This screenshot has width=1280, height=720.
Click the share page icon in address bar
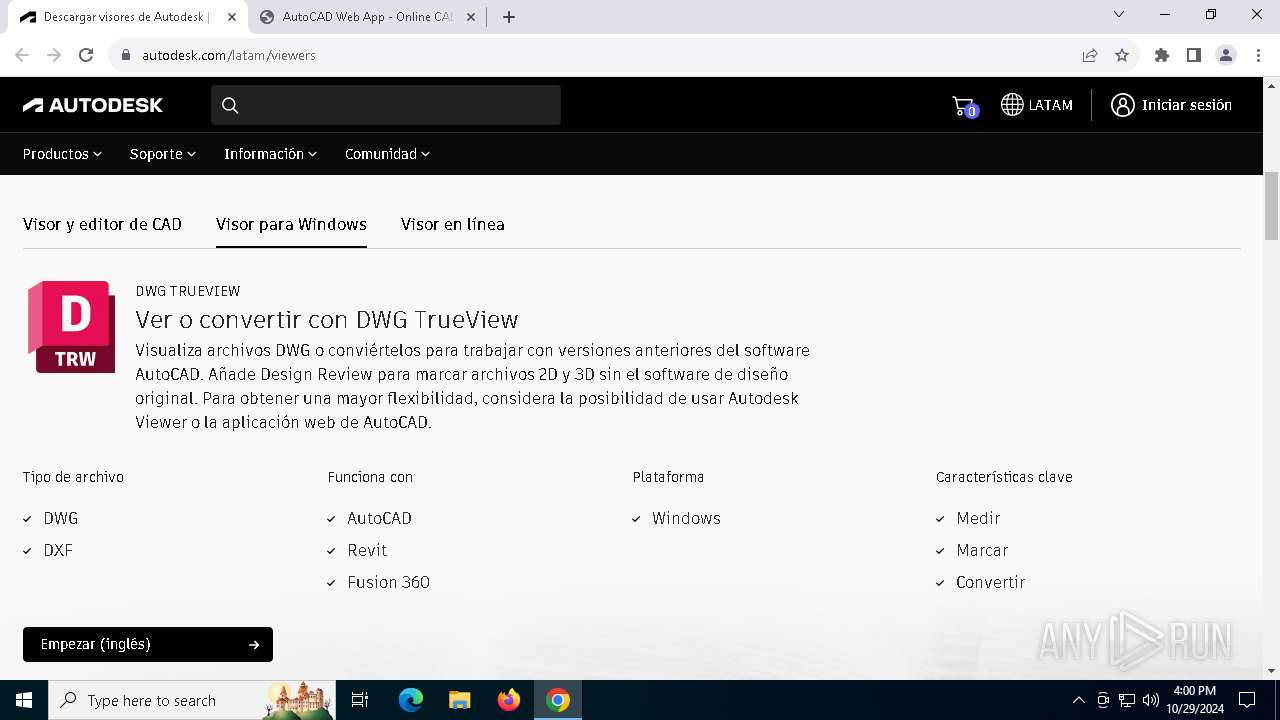[x=1090, y=55]
